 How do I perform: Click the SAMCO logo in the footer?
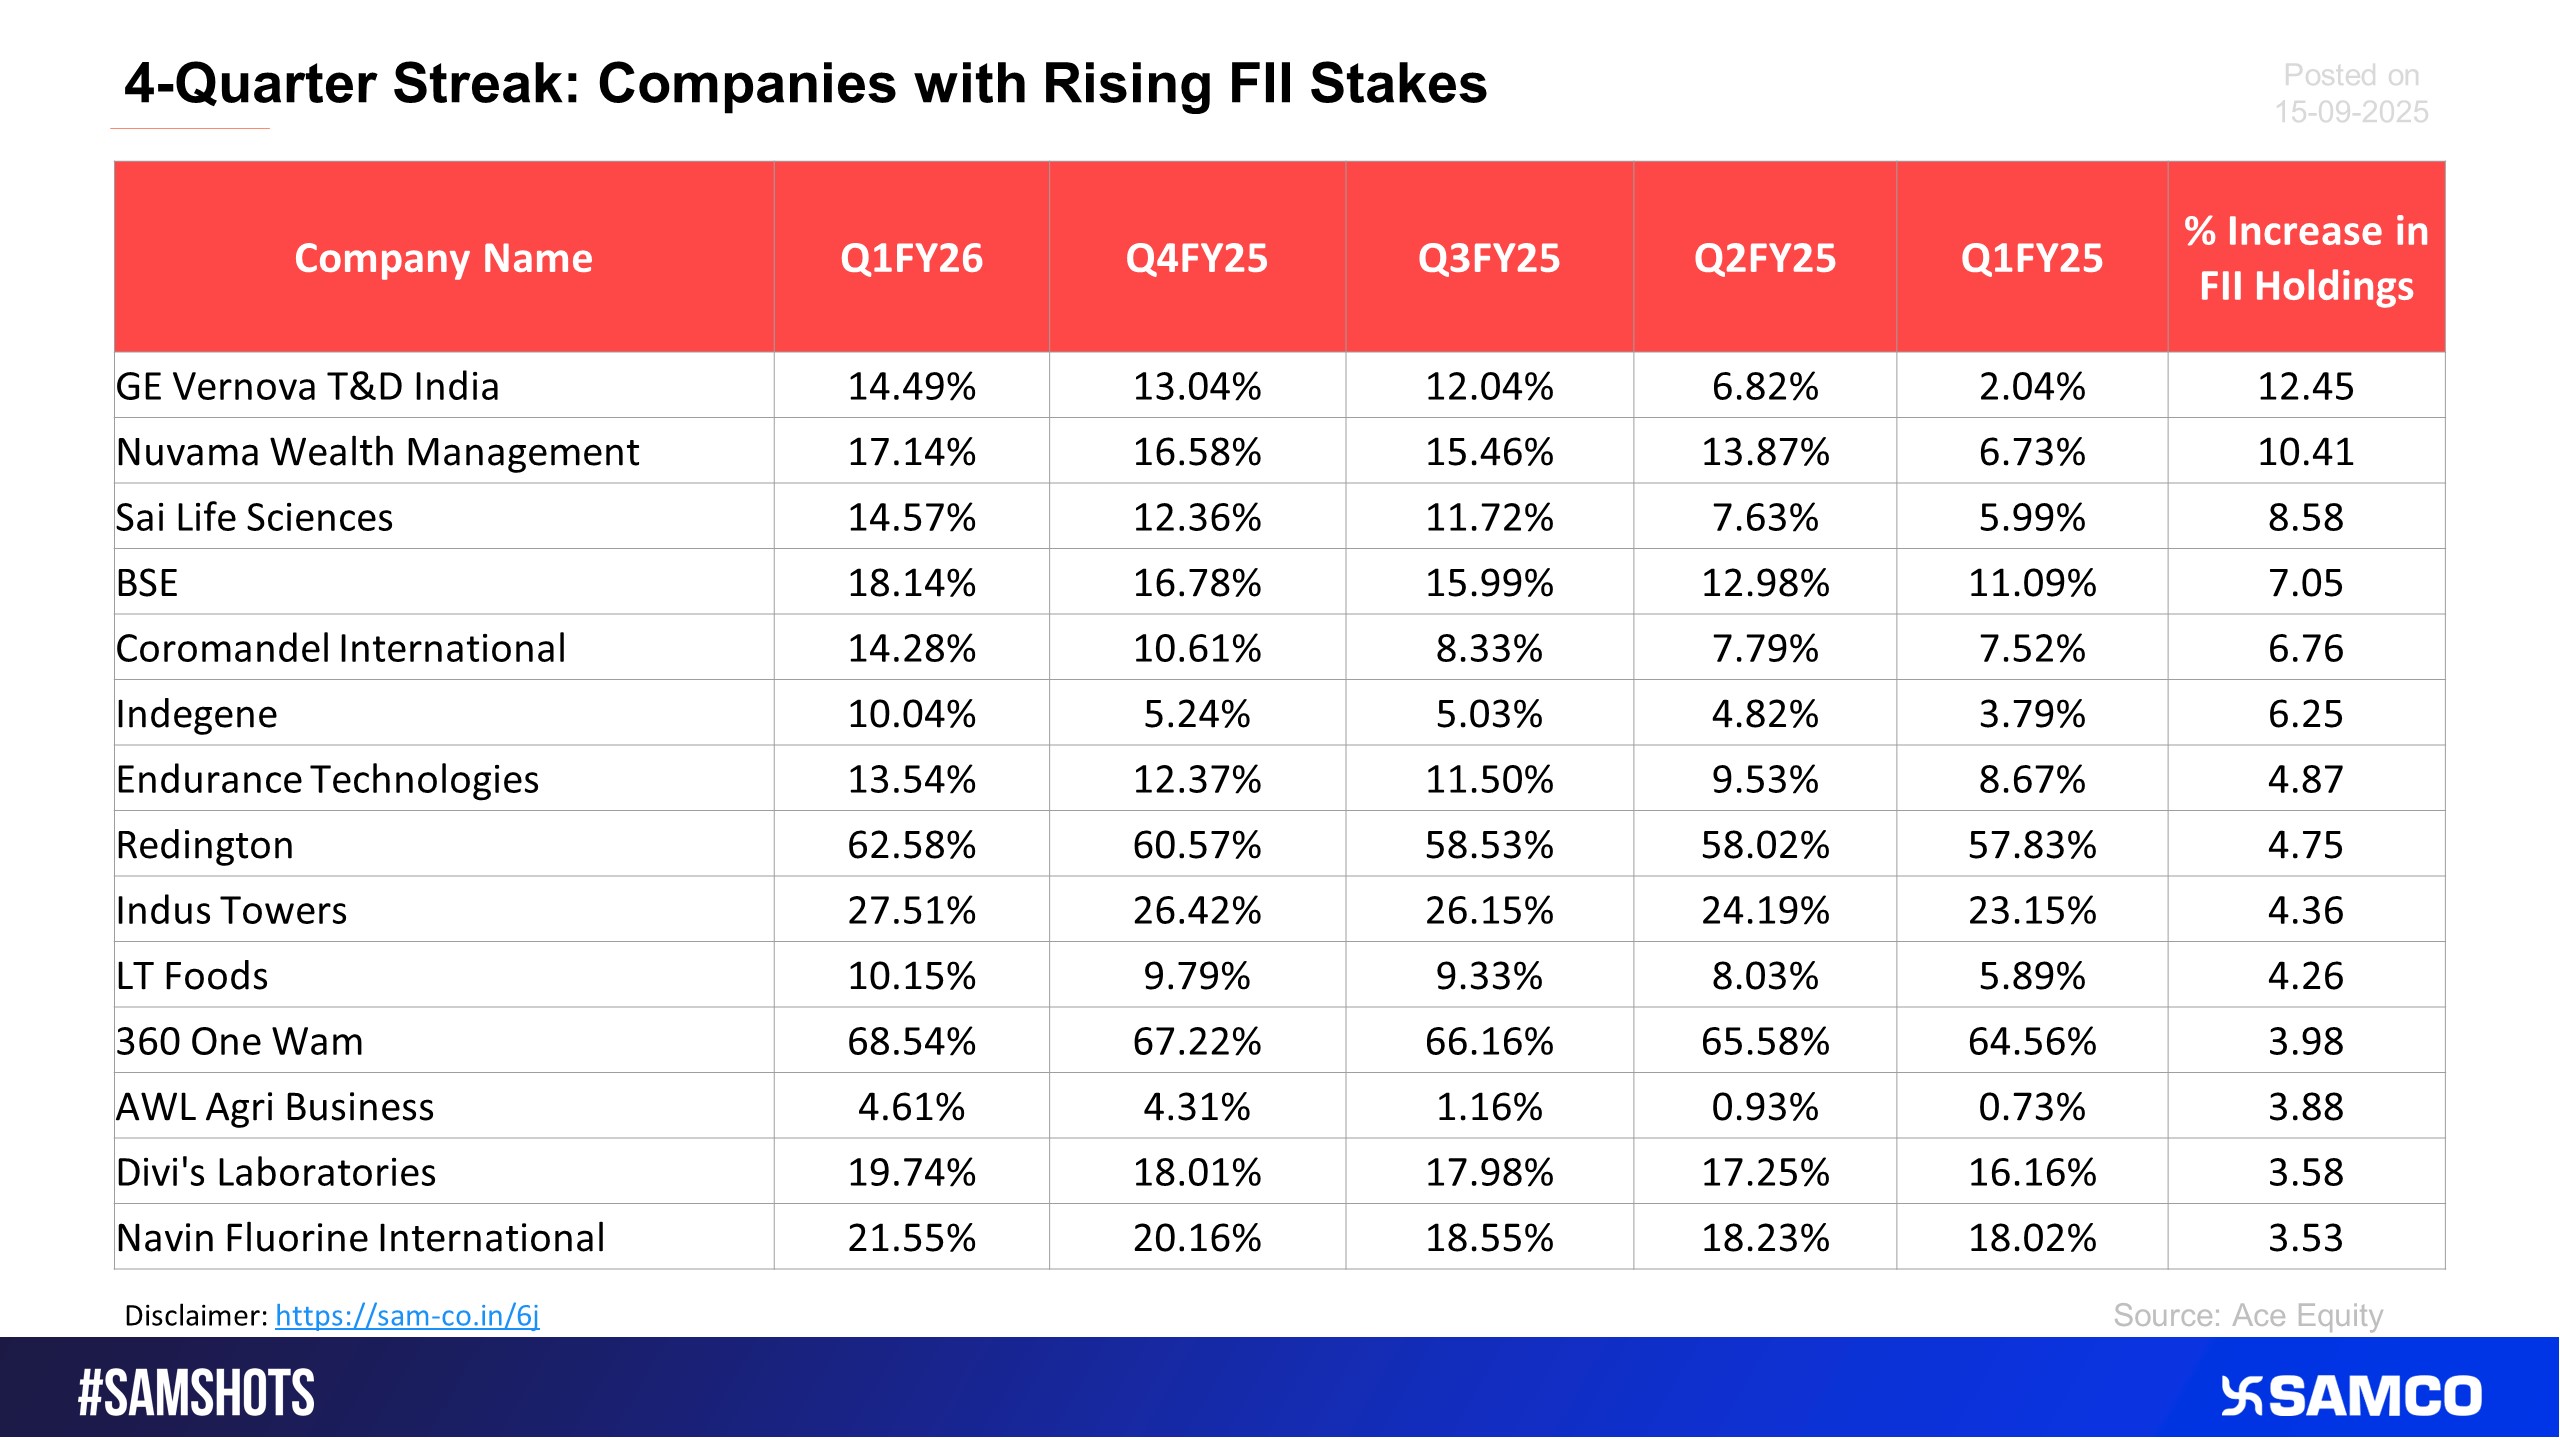pyautogui.click(x=2350, y=1396)
